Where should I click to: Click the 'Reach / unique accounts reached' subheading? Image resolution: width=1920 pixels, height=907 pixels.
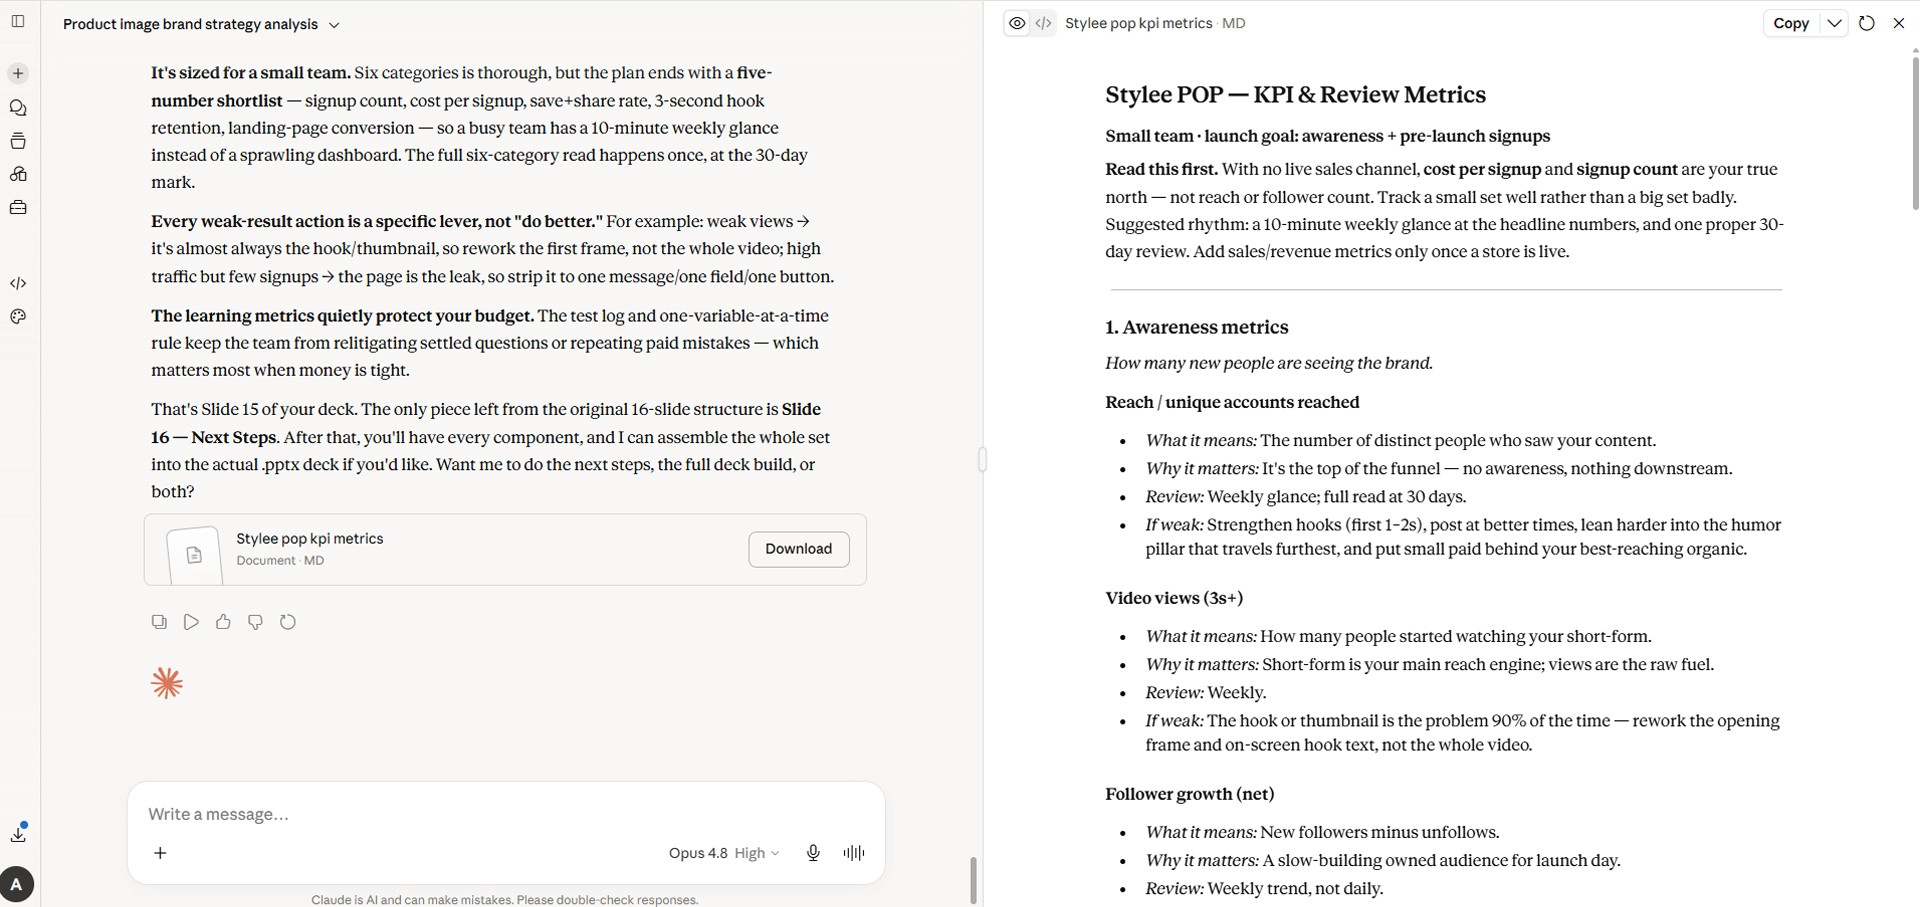tap(1232, 402)
